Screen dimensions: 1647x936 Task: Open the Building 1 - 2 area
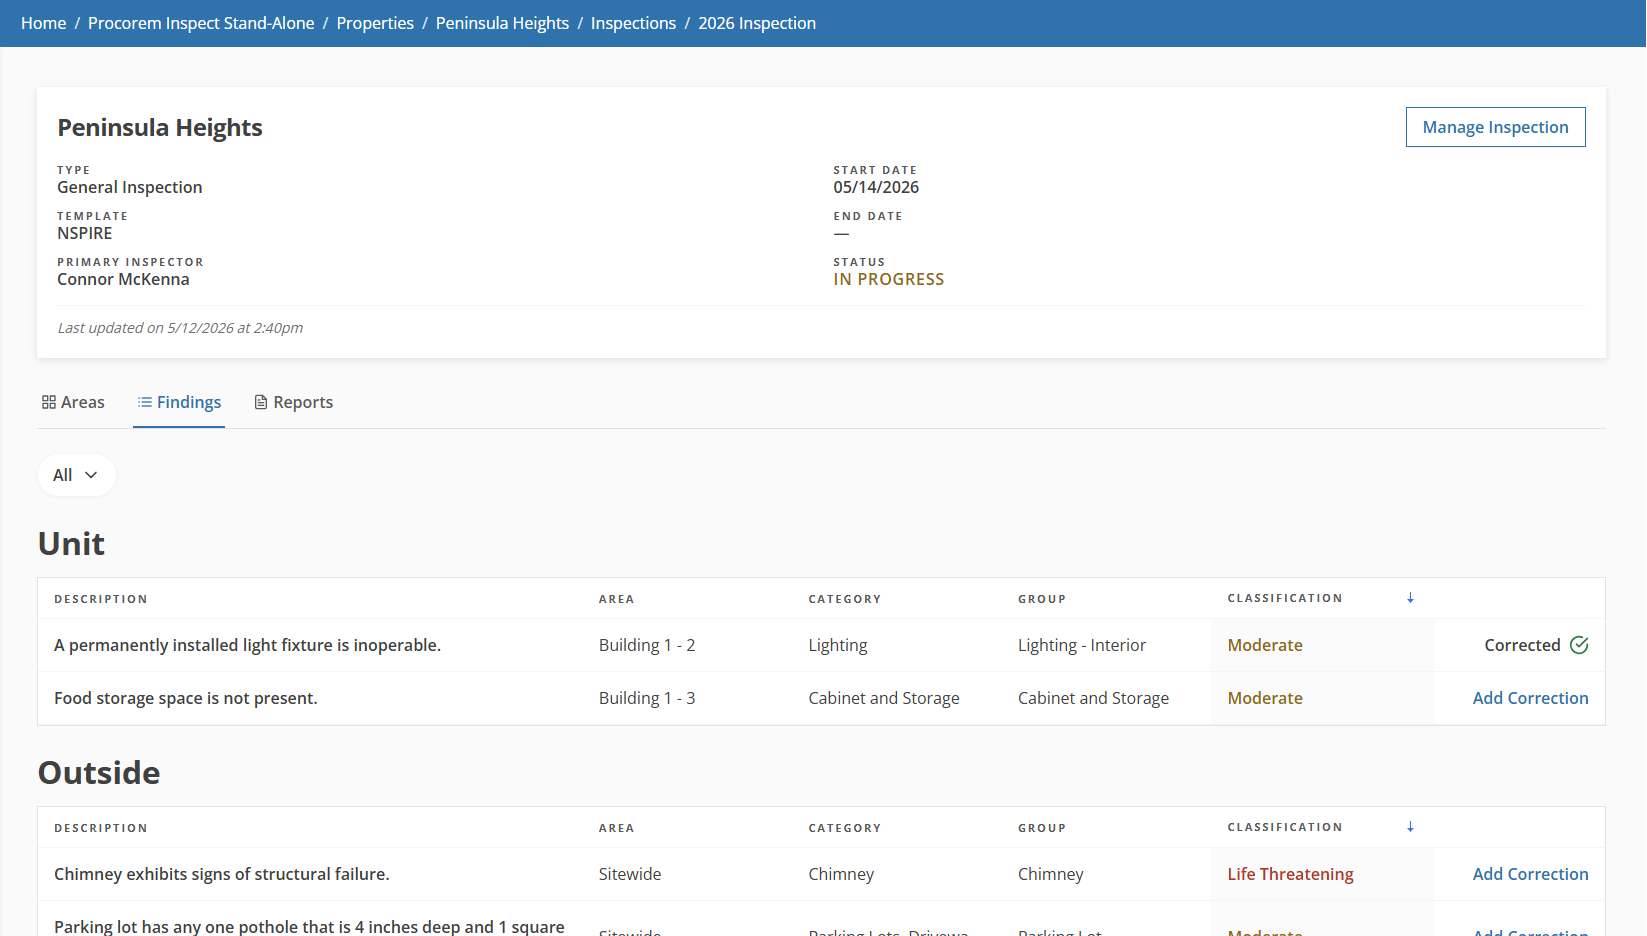pyautogui.click(x=647, y=645)
